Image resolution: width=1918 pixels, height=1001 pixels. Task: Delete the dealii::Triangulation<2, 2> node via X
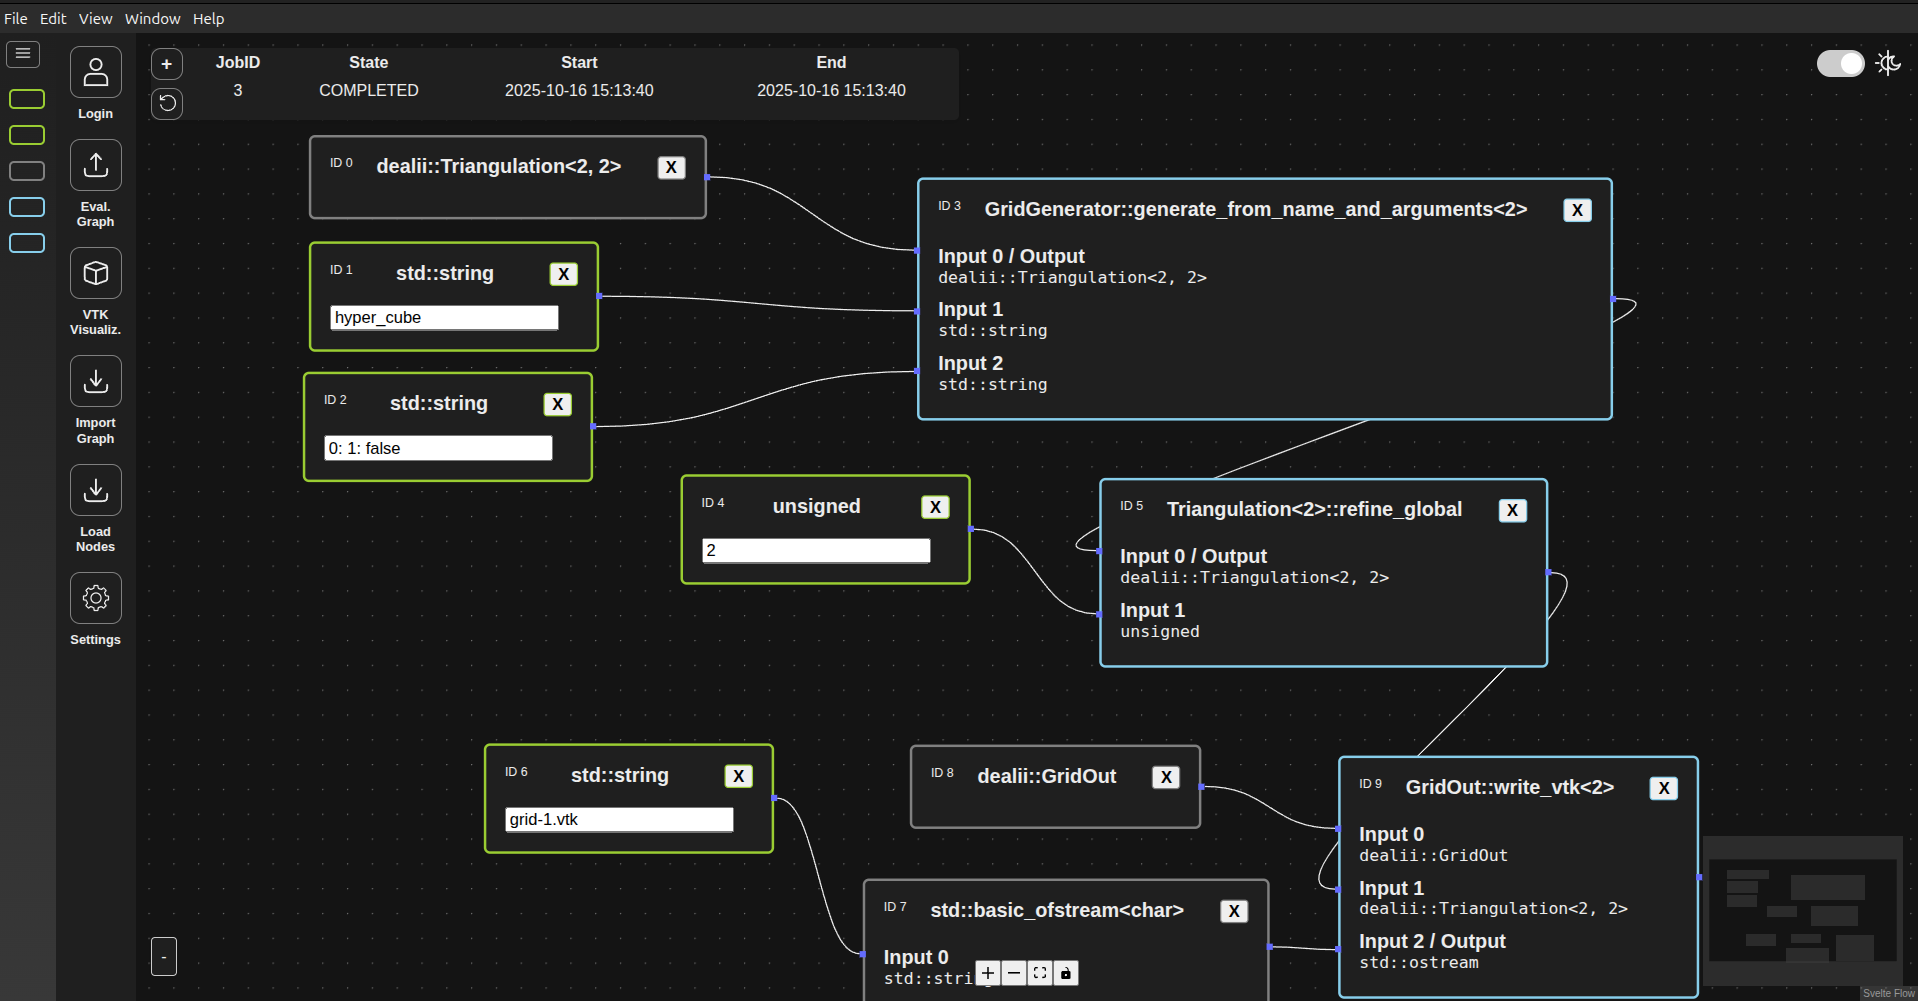click(x=671, y=167)
